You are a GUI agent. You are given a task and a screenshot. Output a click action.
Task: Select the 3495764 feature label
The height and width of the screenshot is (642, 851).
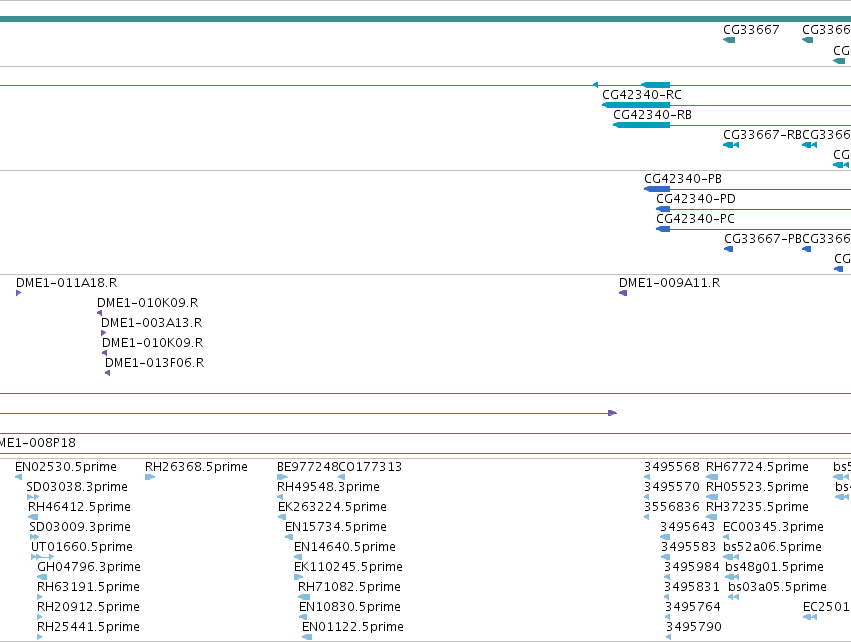[693, 607]
